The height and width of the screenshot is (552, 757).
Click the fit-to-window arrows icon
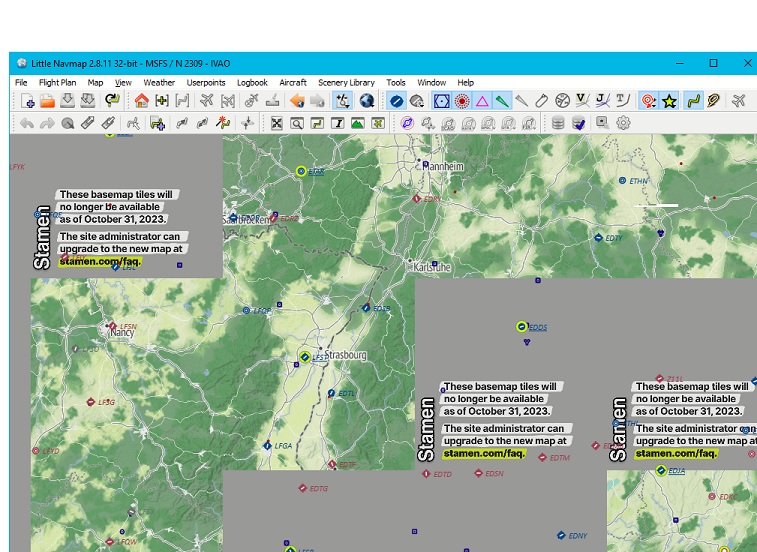[277, 123]
